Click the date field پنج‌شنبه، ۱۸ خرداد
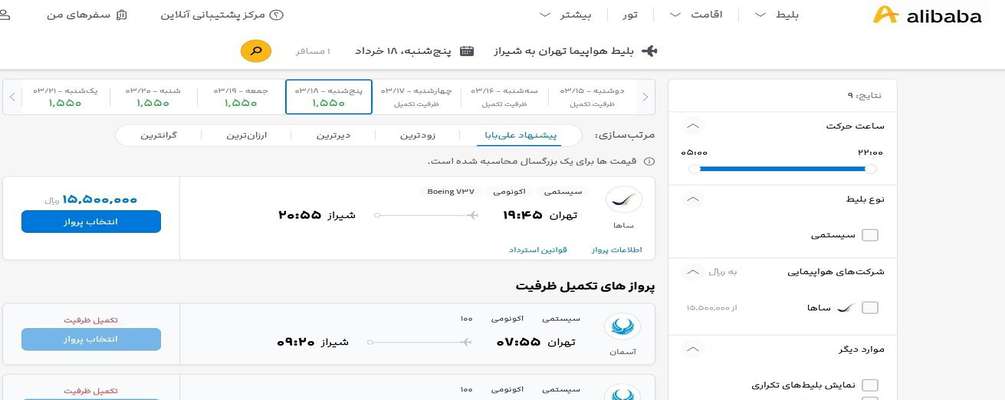The width and height of the screenshot is (1005, 400). (x=403, y=51)
